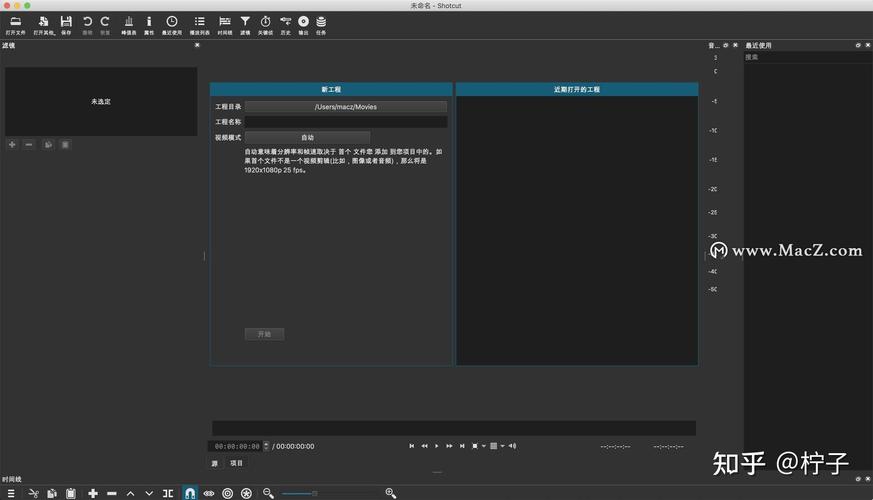
Task: Click the Undo arrow in the top toolbar
Action: [x=87, y=25]
